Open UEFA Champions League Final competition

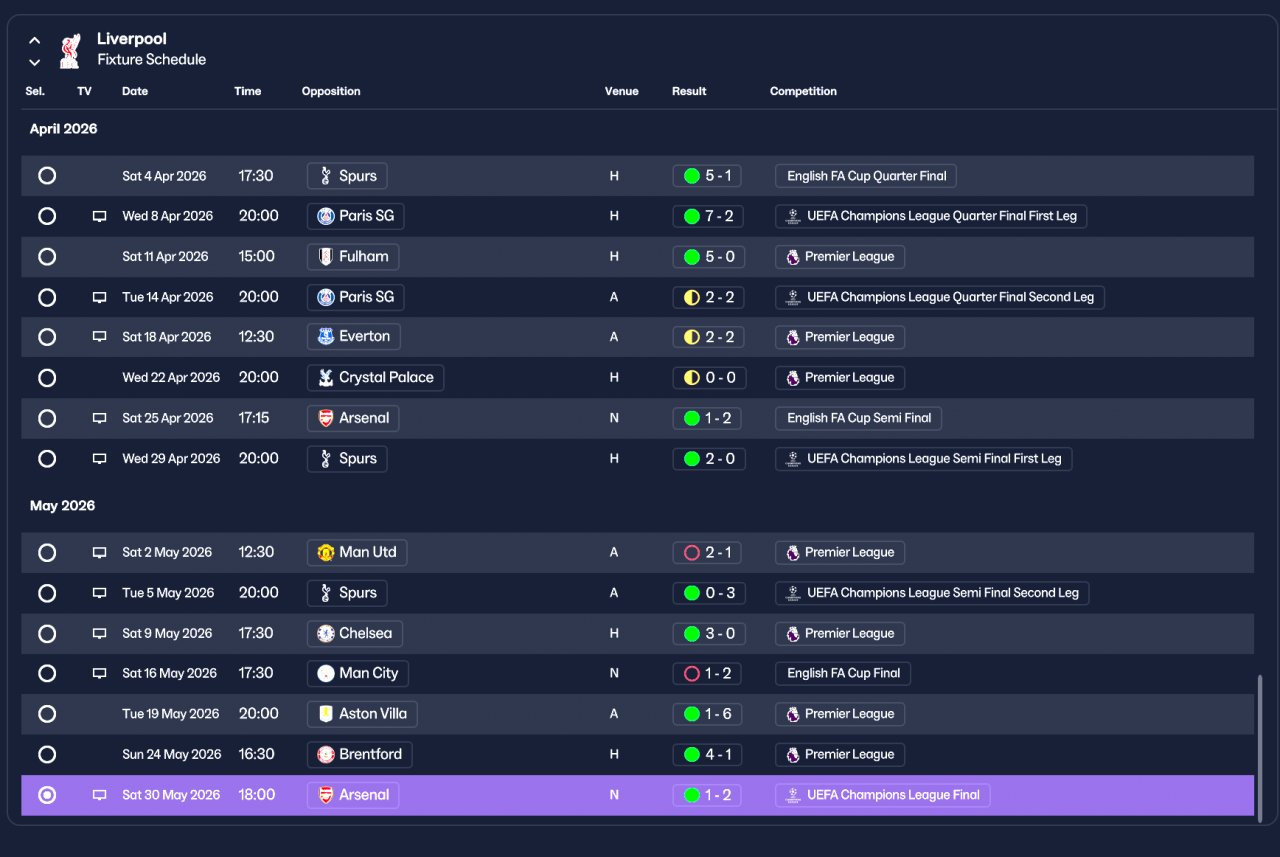pos(883,795)
